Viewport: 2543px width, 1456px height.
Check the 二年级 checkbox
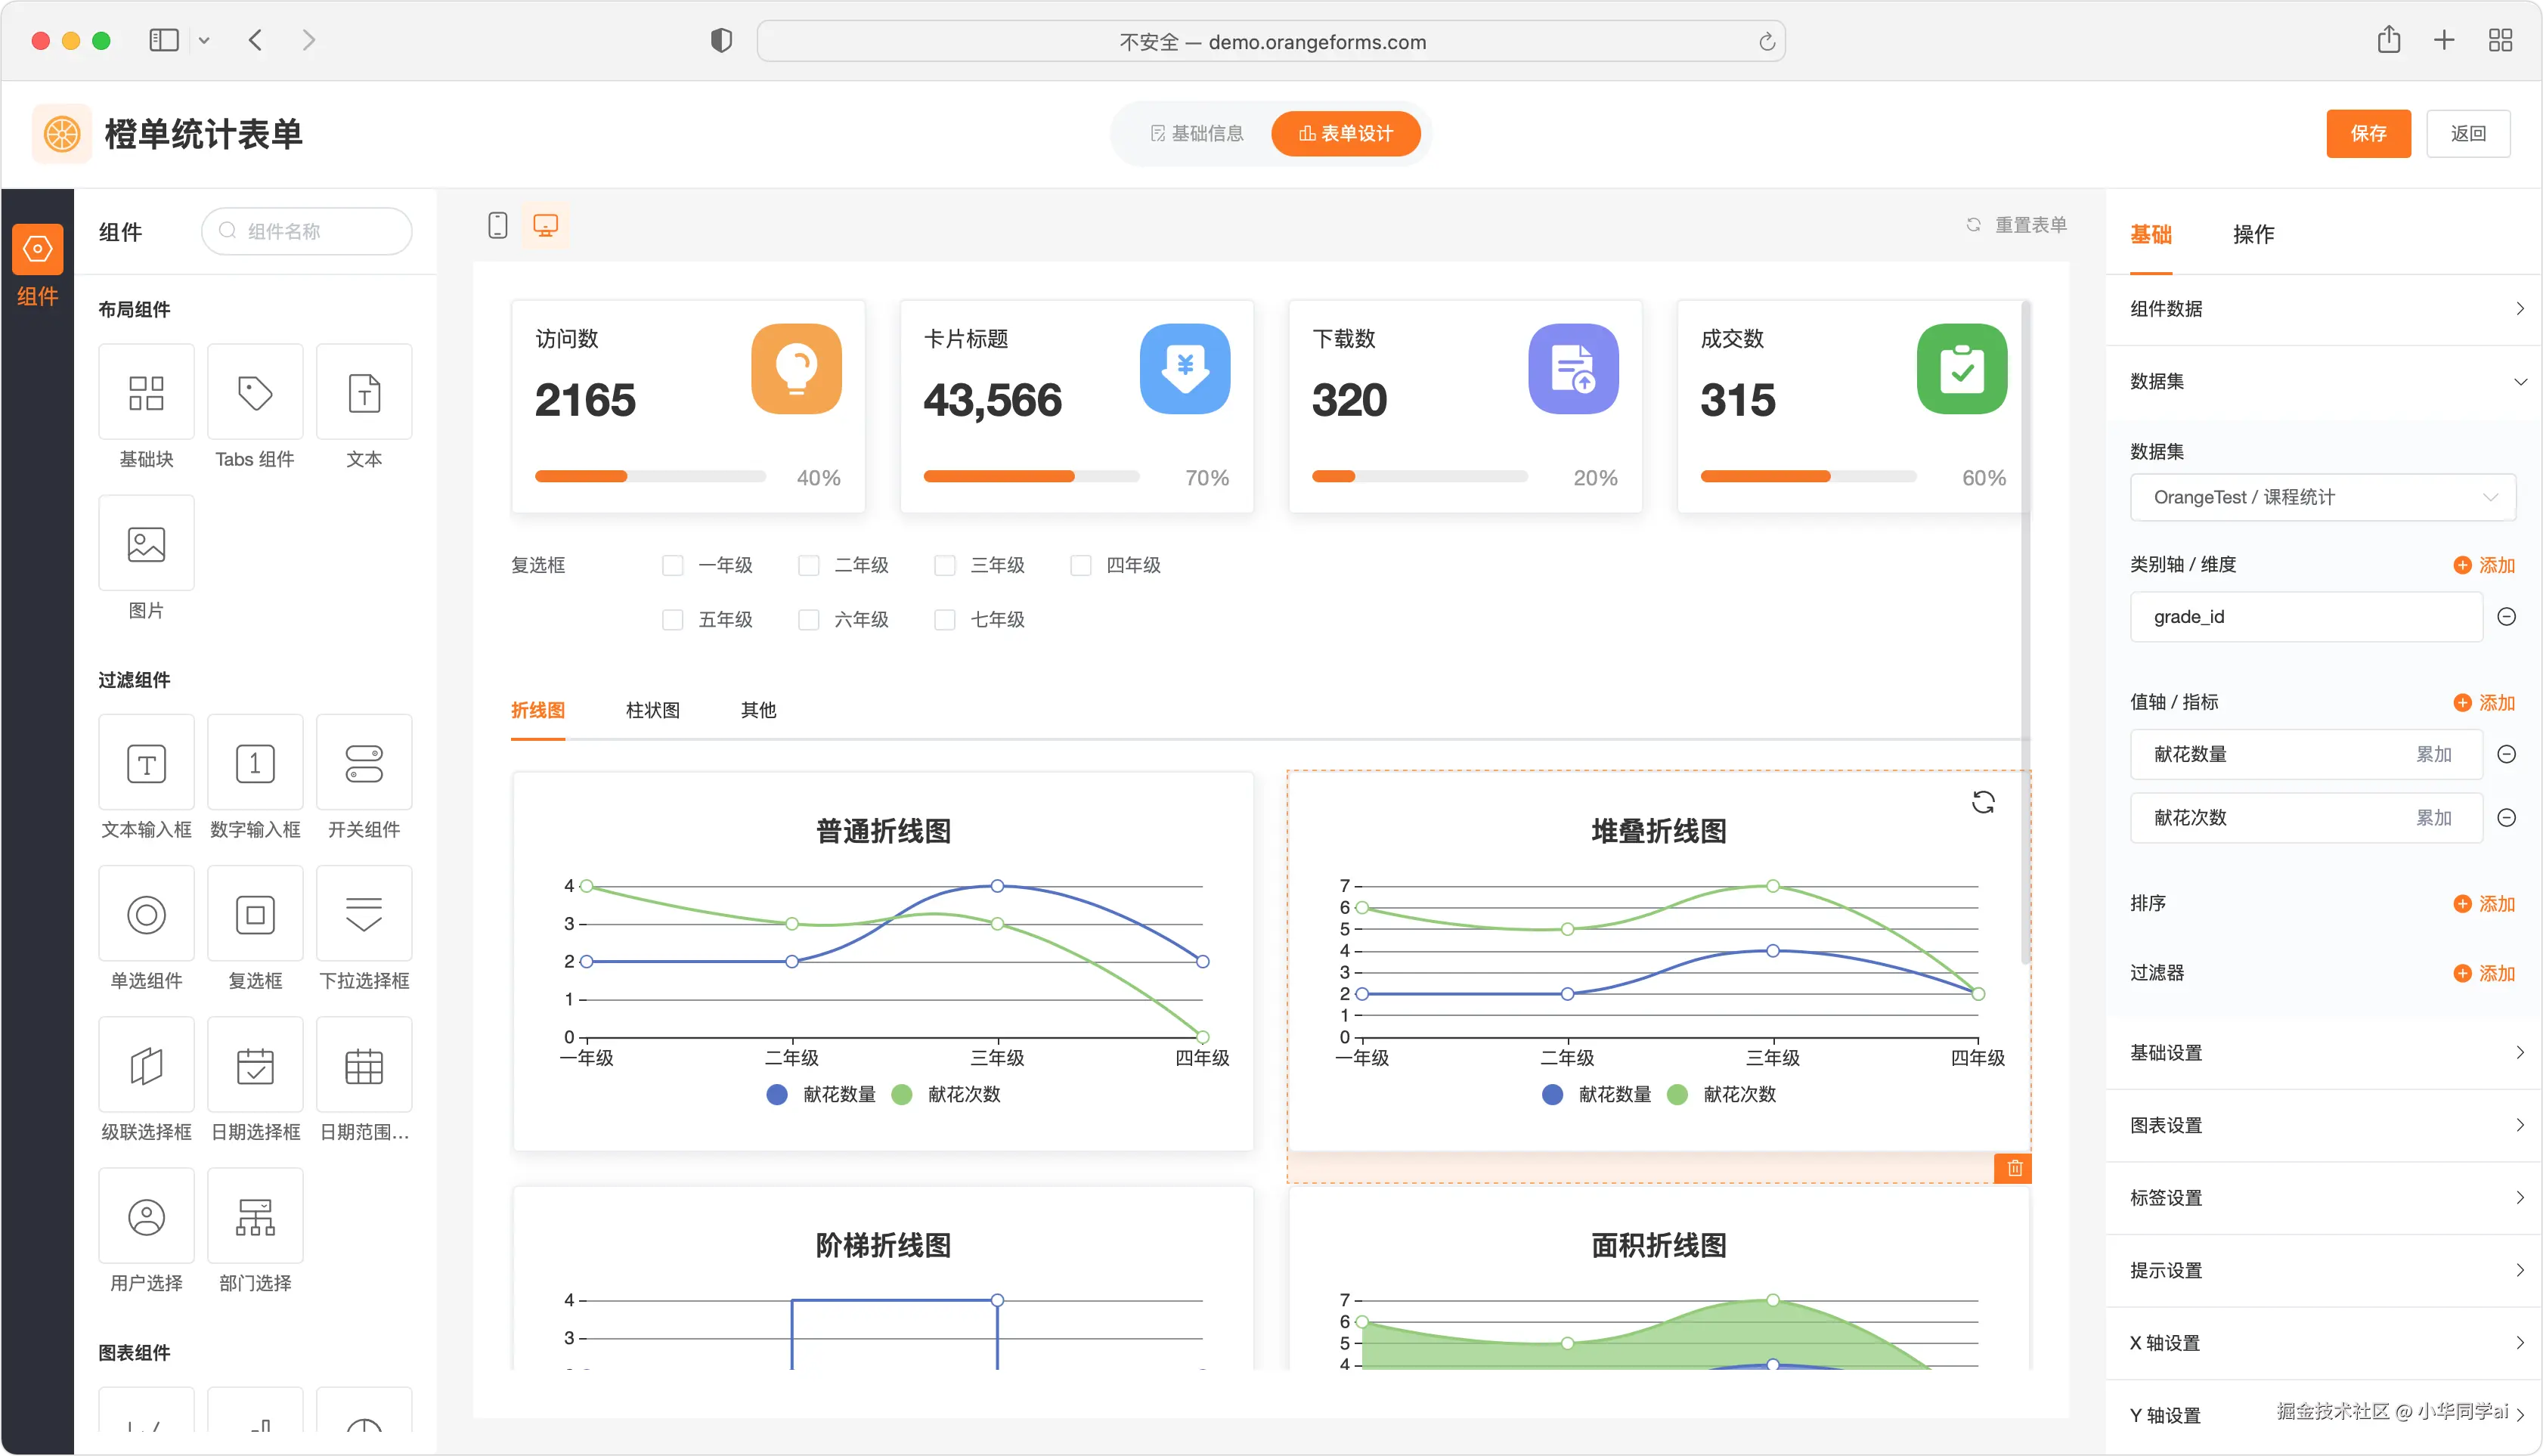[809, 566]
